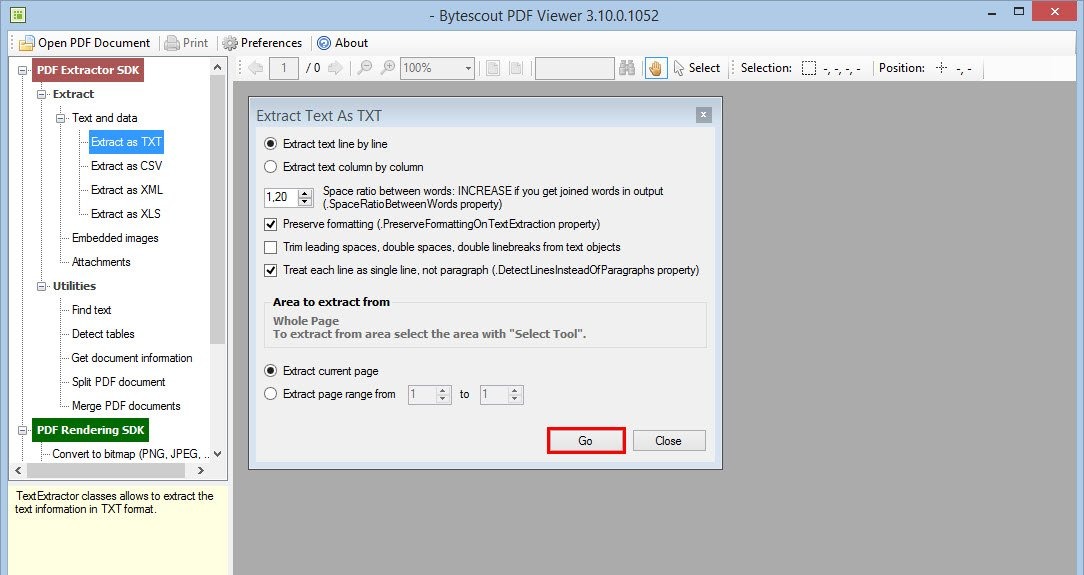1084x575 pixels.
Task: Click the search text input field
Action: [x=574, y=68]
